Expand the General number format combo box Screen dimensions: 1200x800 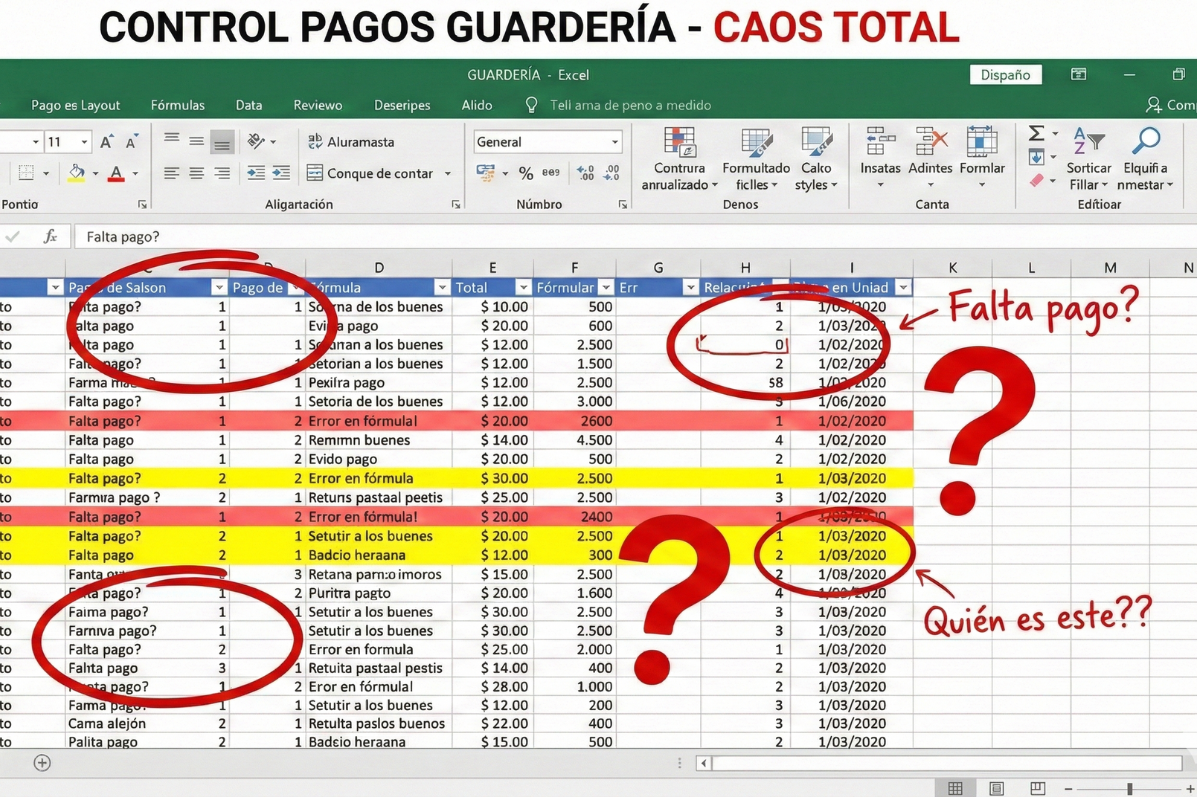(615, 141)
